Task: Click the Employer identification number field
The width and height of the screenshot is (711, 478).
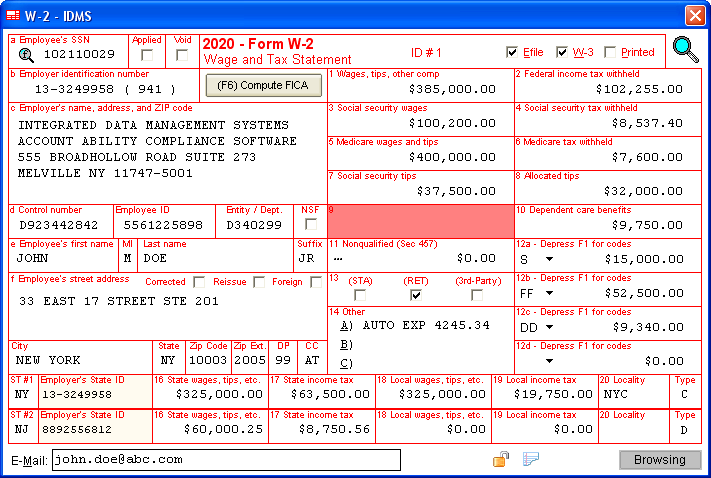Action: 104,89
